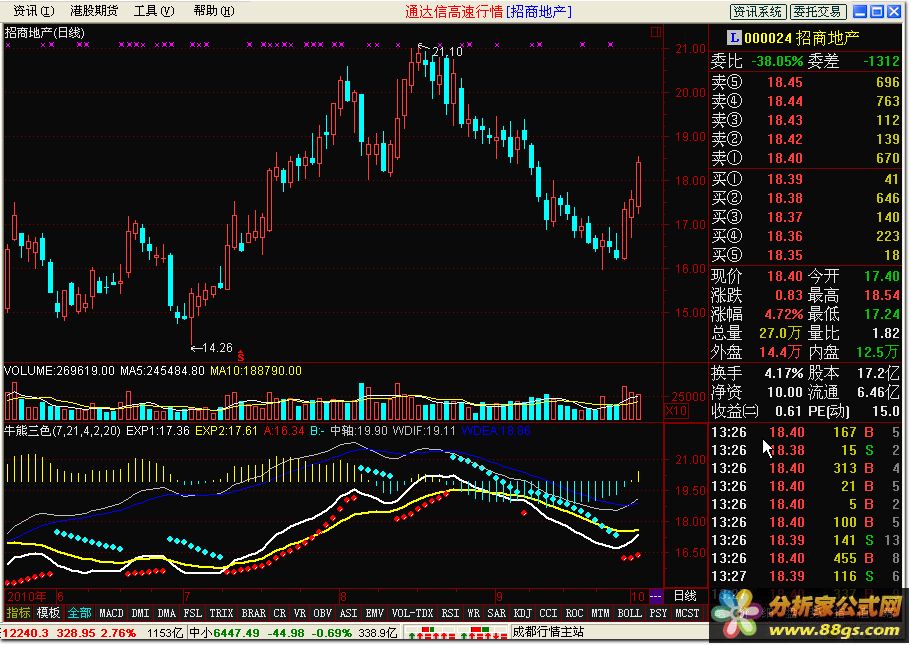Click the 21.10 high price marker

click(x=447, y=52)
